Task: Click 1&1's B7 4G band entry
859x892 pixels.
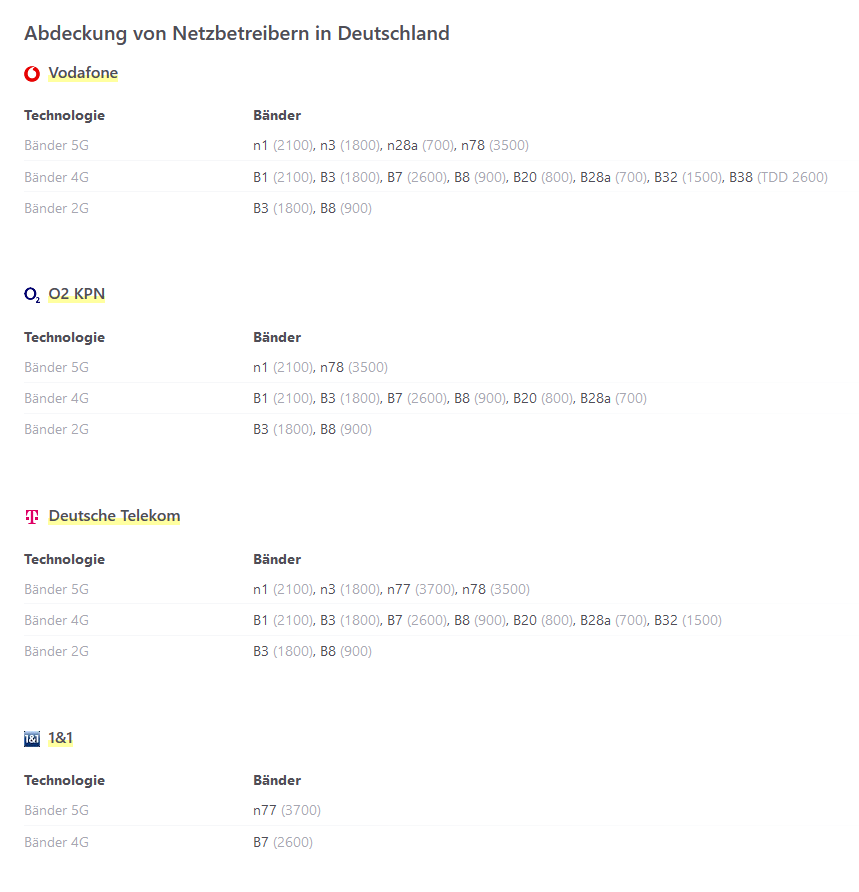Action: coord(283,842)
